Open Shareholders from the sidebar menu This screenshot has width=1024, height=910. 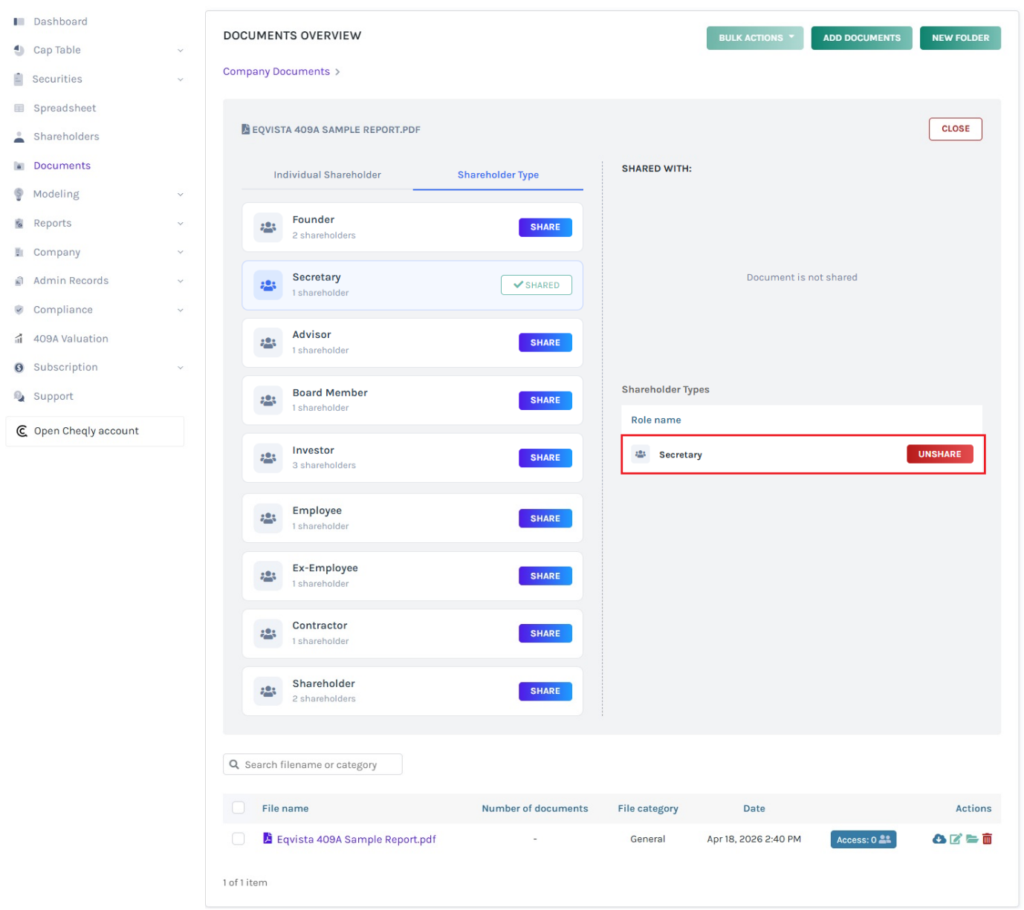tap(66, 137)
